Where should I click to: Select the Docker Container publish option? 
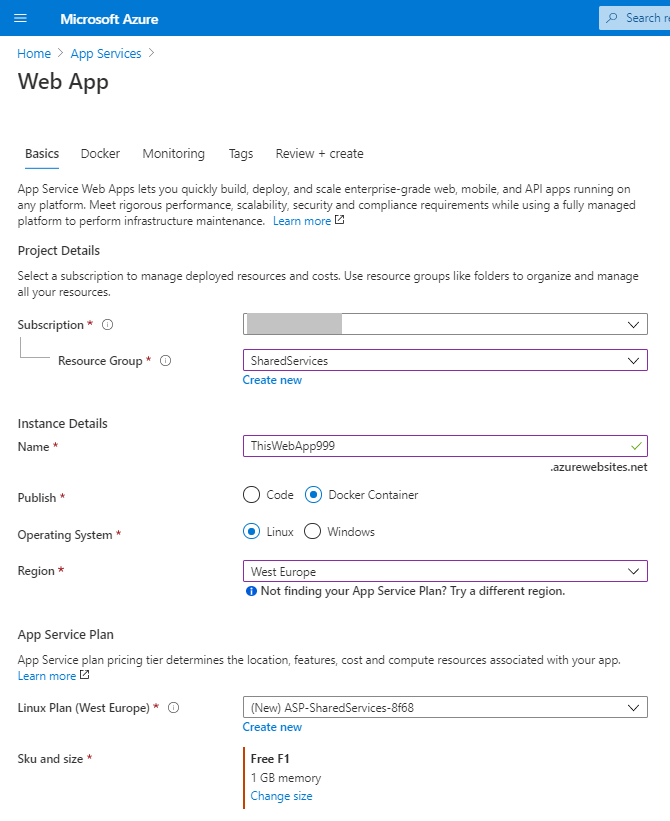click(x=313, y=495)
